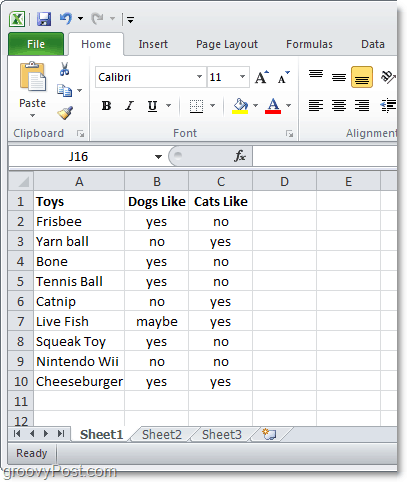Add a new worksheet tab icon
This screenshot has width=407, height=482.
[x=269, y=434]
